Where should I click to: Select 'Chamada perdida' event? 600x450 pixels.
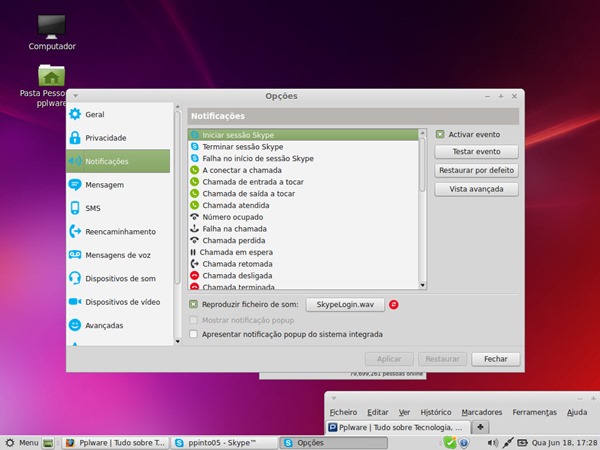point(303,240)
